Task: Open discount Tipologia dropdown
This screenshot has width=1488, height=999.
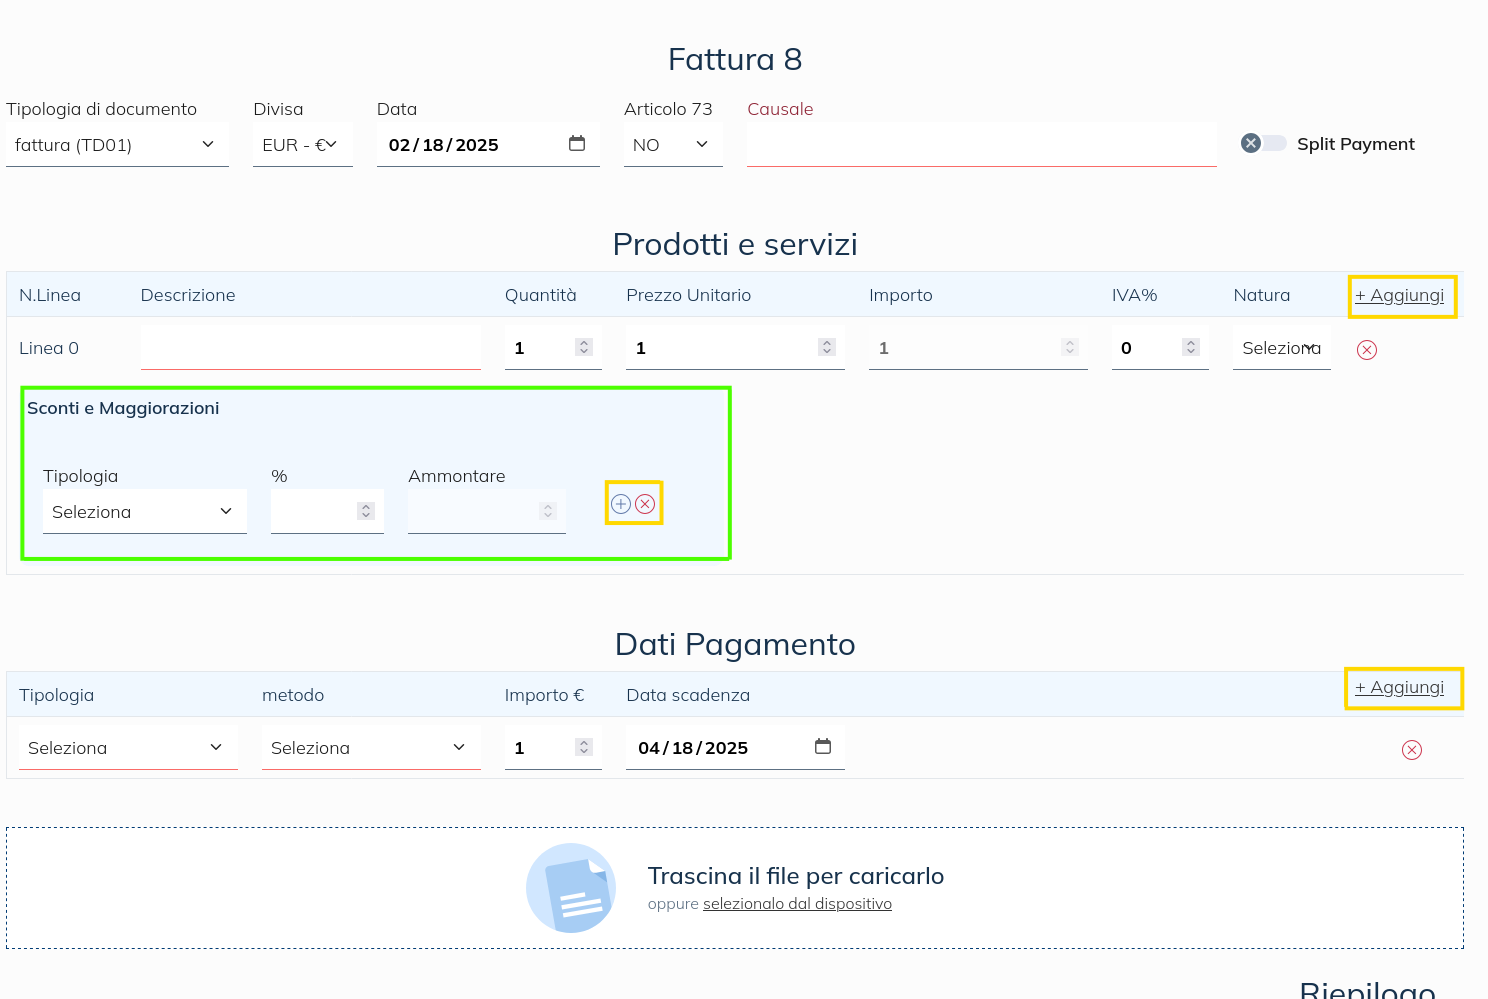Action: (x=144, y=512)
